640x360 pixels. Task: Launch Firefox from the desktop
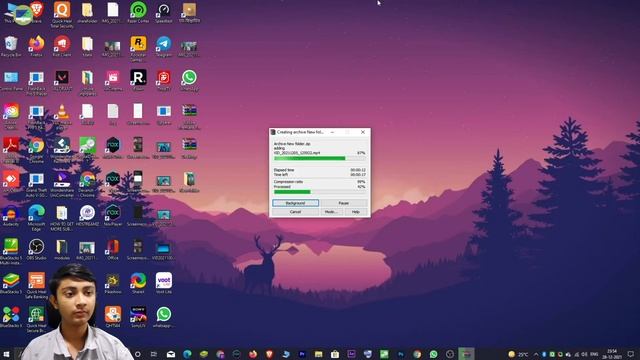coord(36,46)
